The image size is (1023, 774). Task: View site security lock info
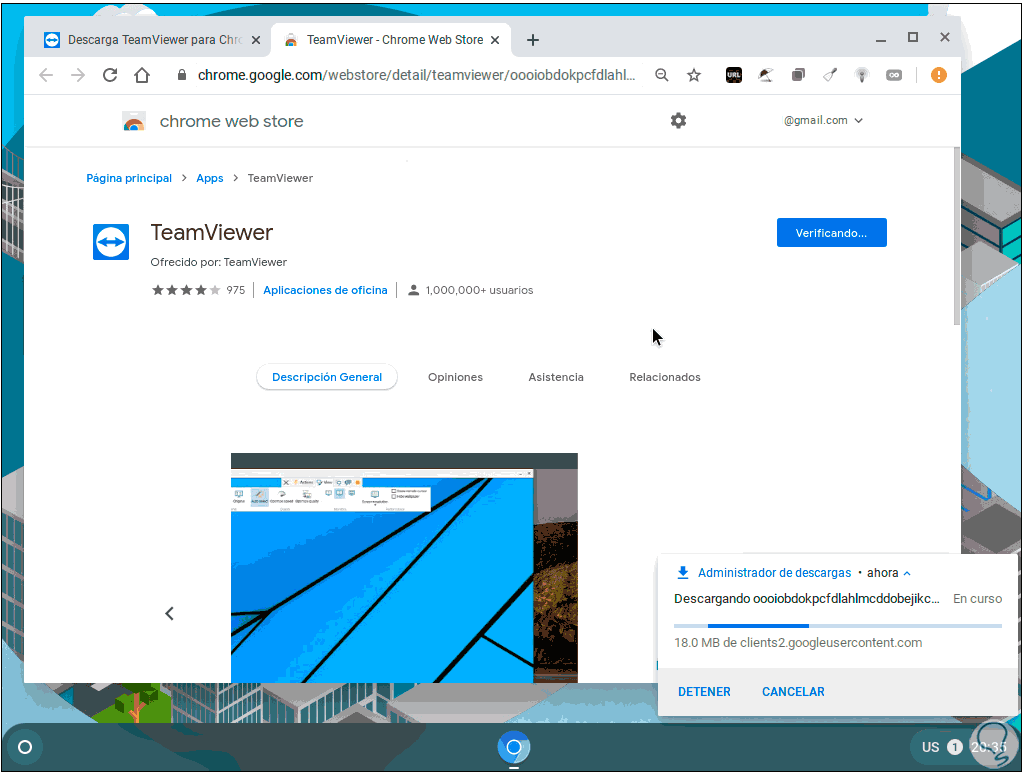tap(182, 76)
